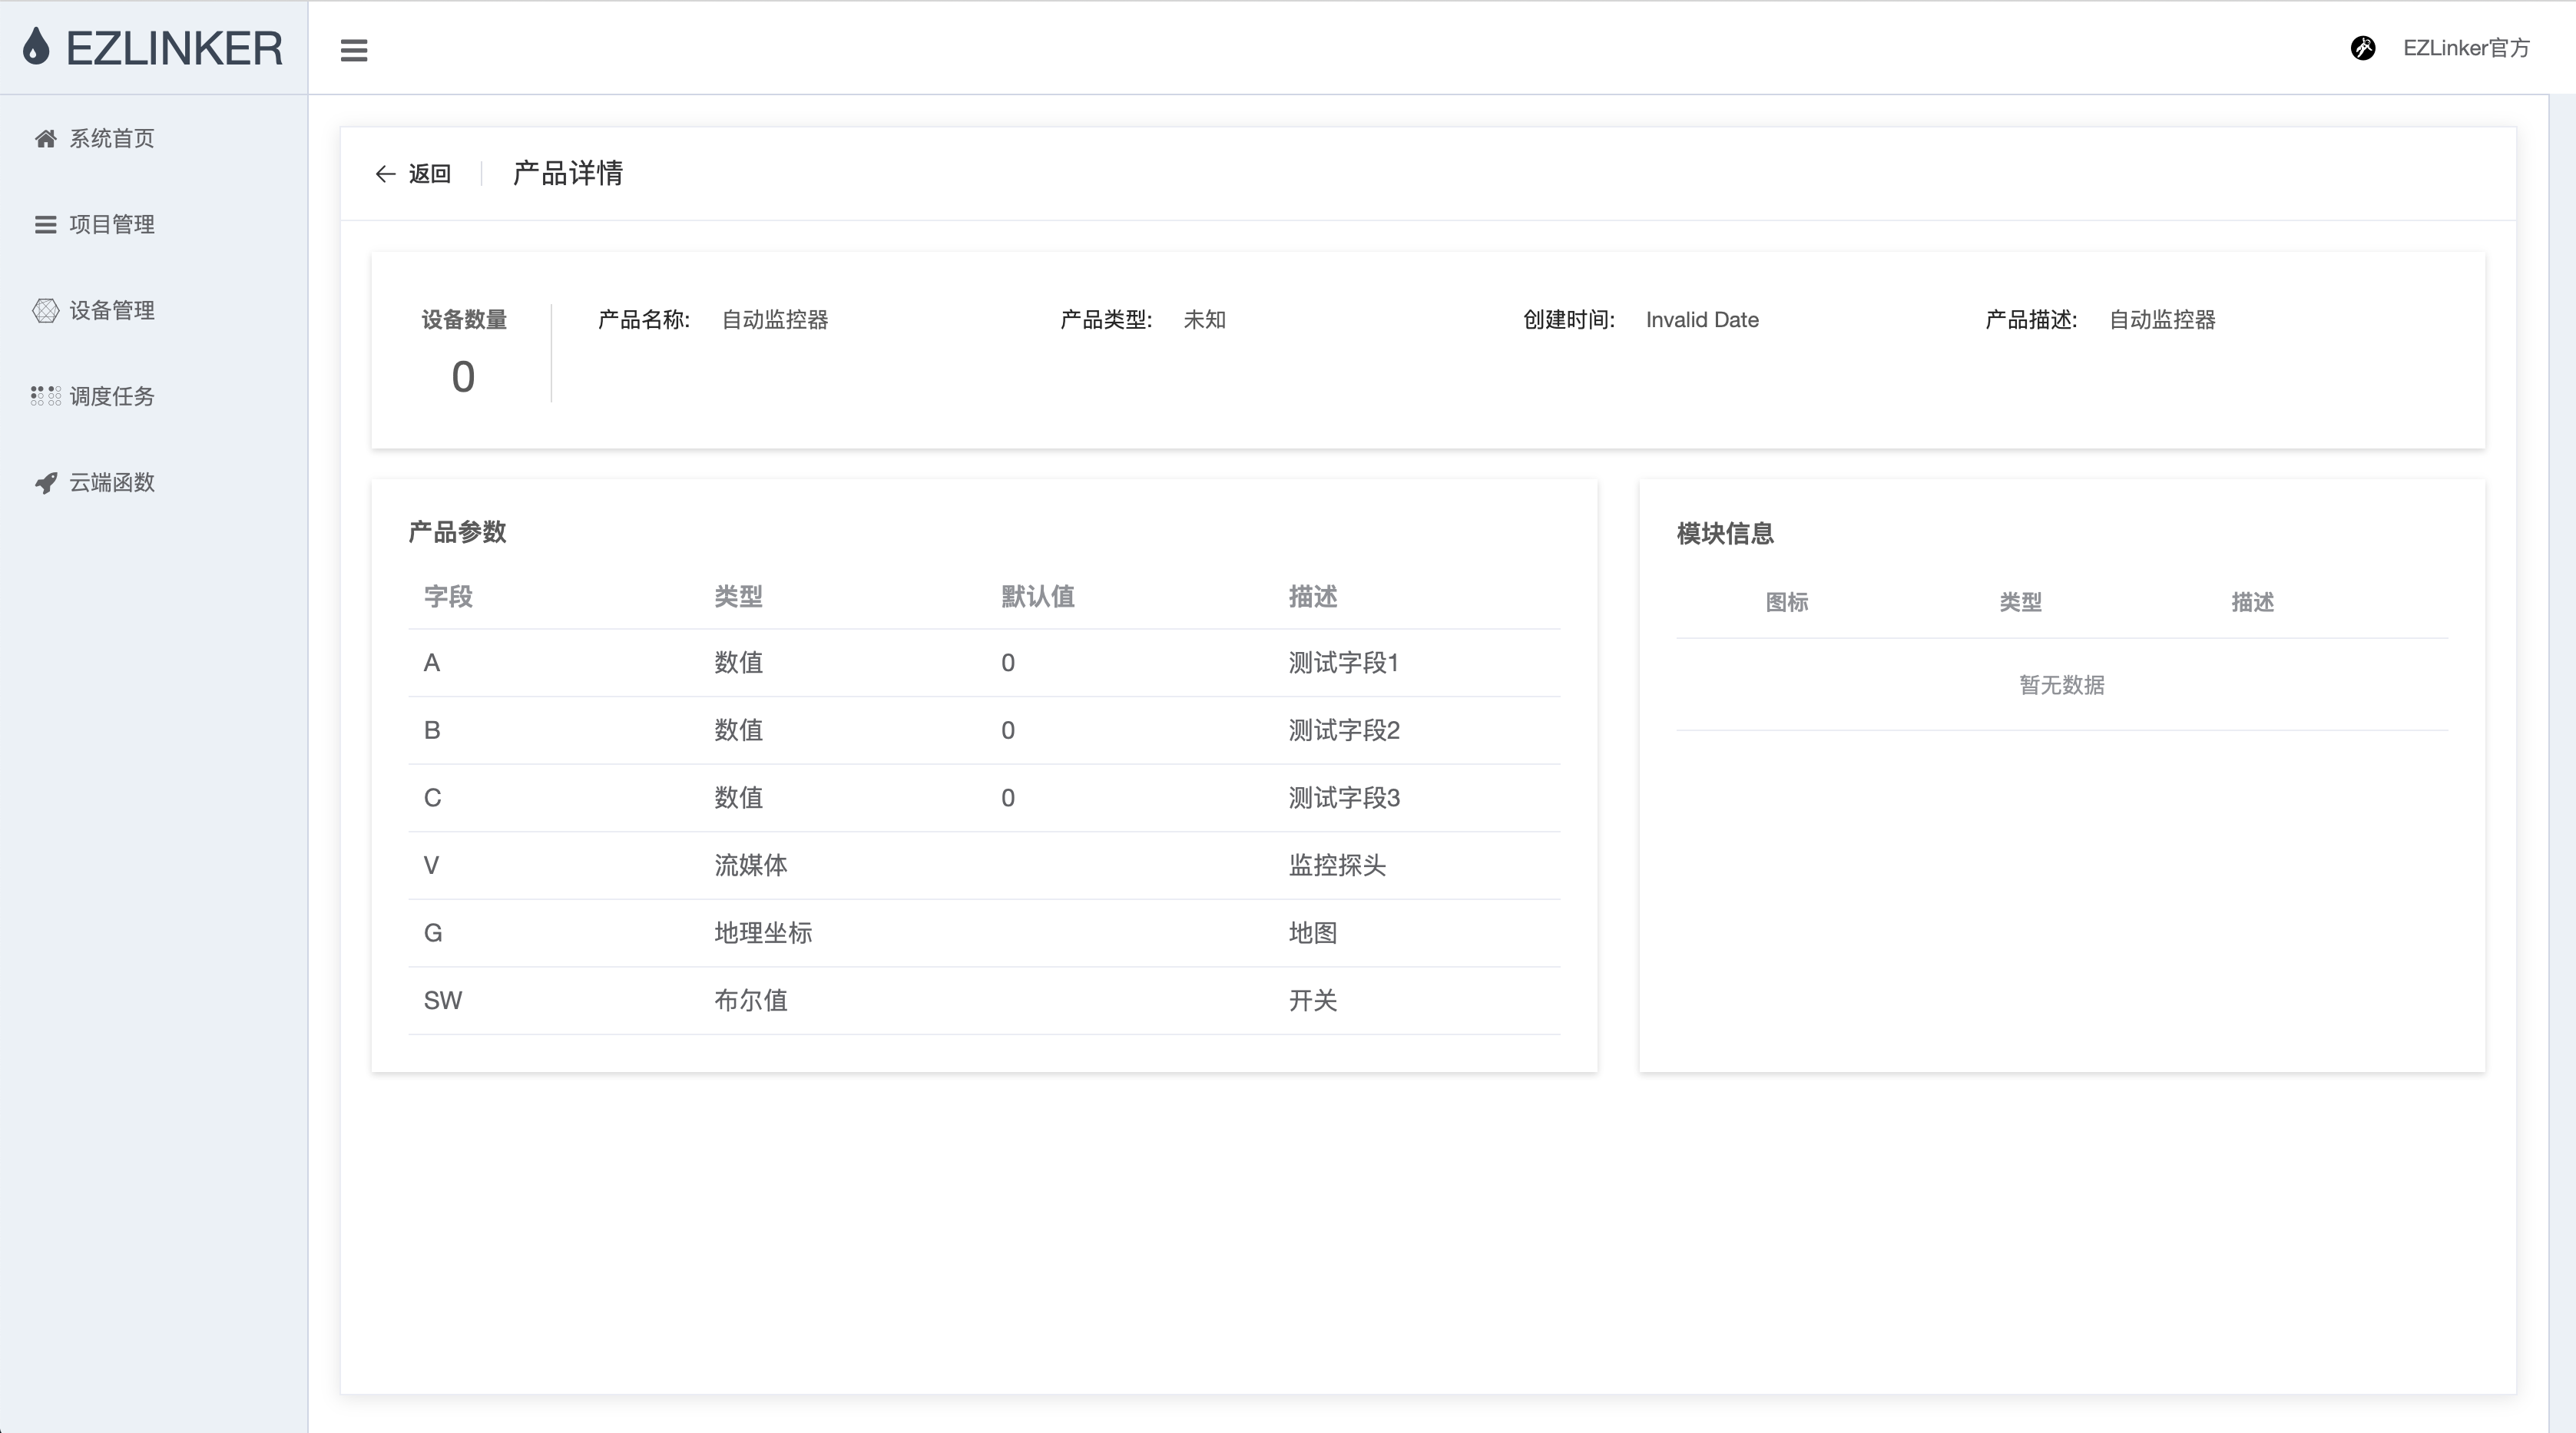Click the 测试字段3 description cell

point(1344,798)
